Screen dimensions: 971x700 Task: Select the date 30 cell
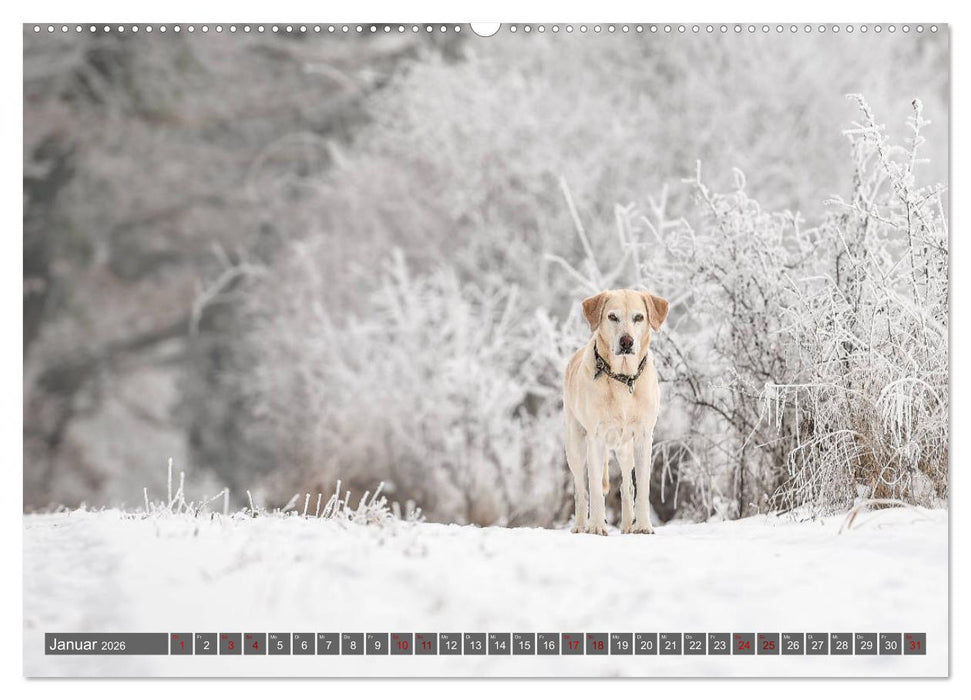click(888, 645)
